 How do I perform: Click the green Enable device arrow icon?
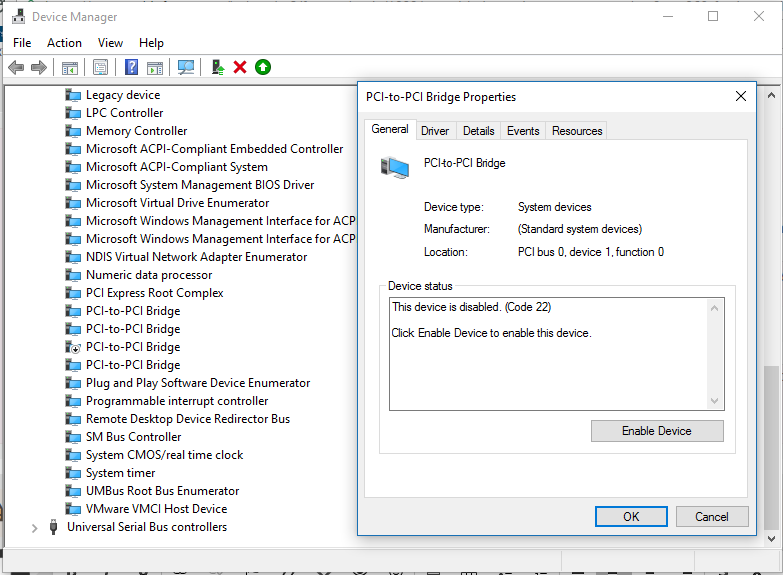click(263, 67)
